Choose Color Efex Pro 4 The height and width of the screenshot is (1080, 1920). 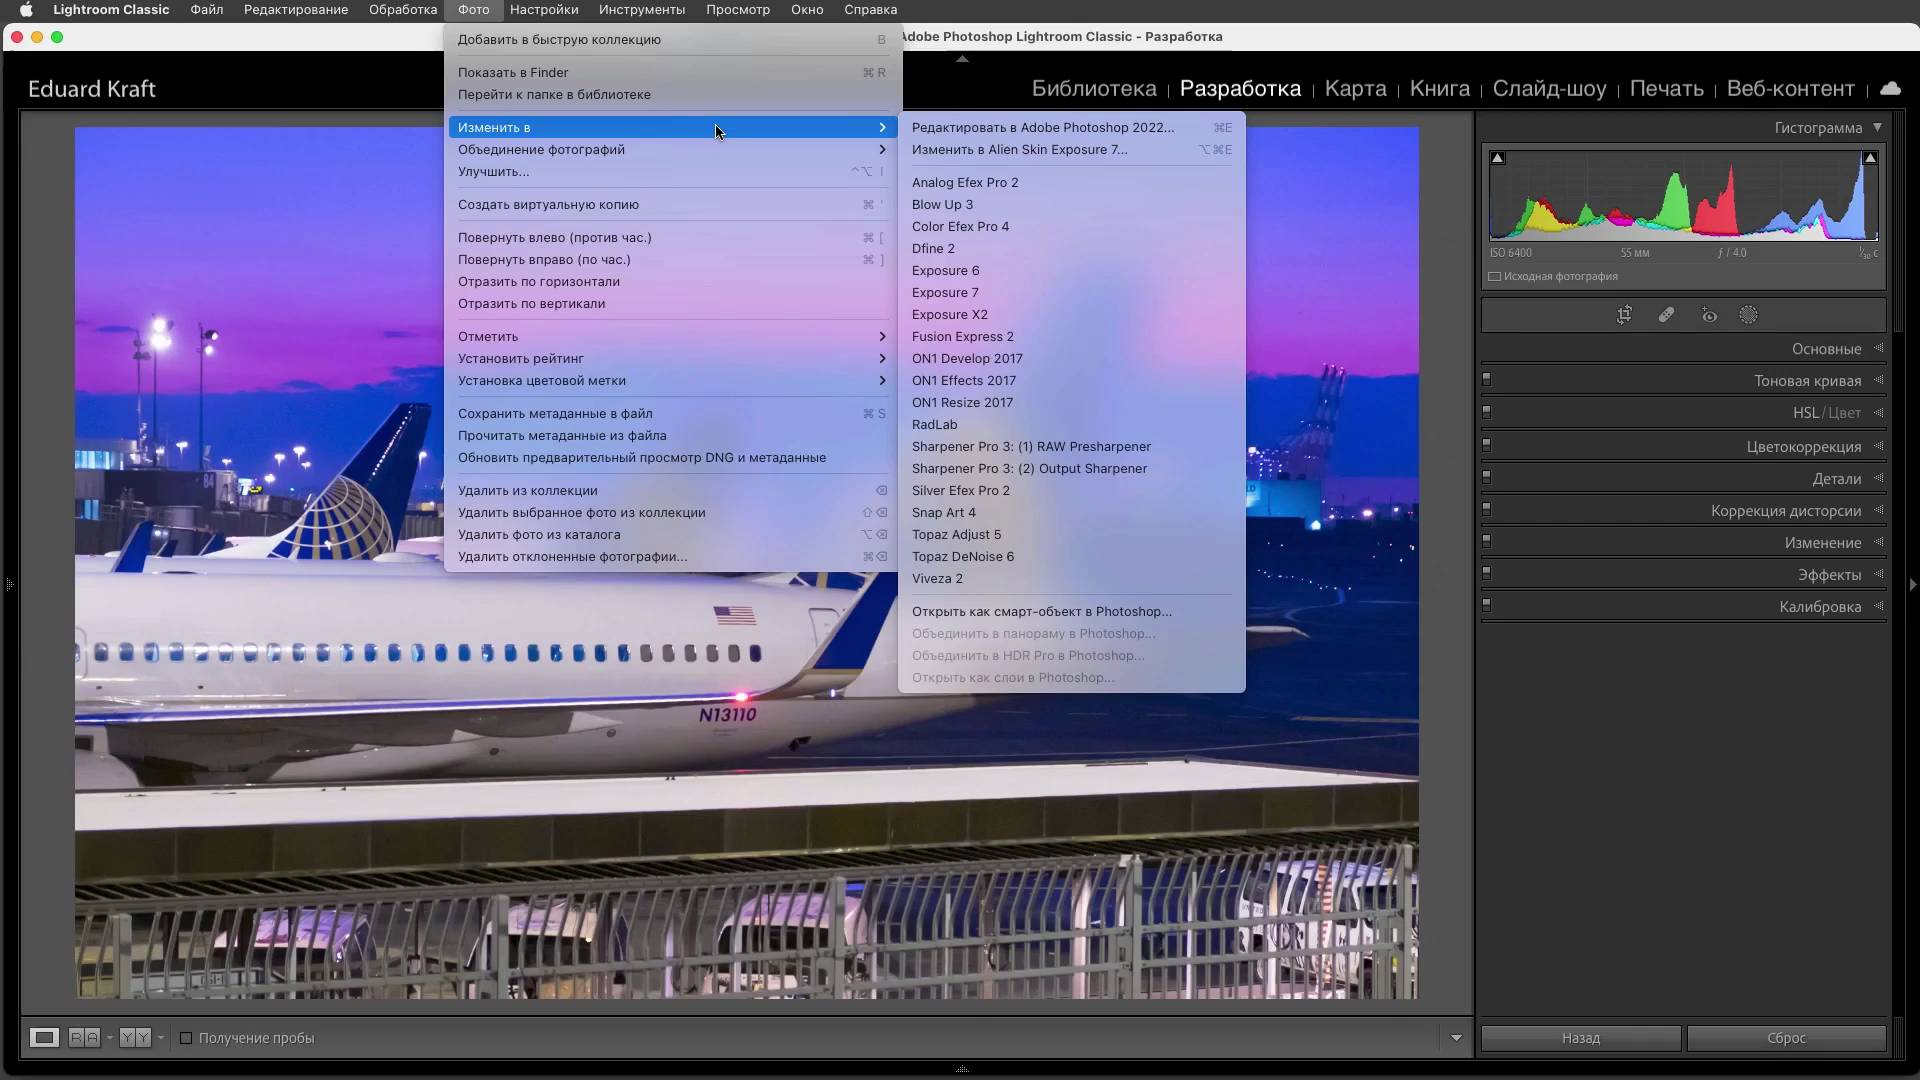[x=1071, y=227]
